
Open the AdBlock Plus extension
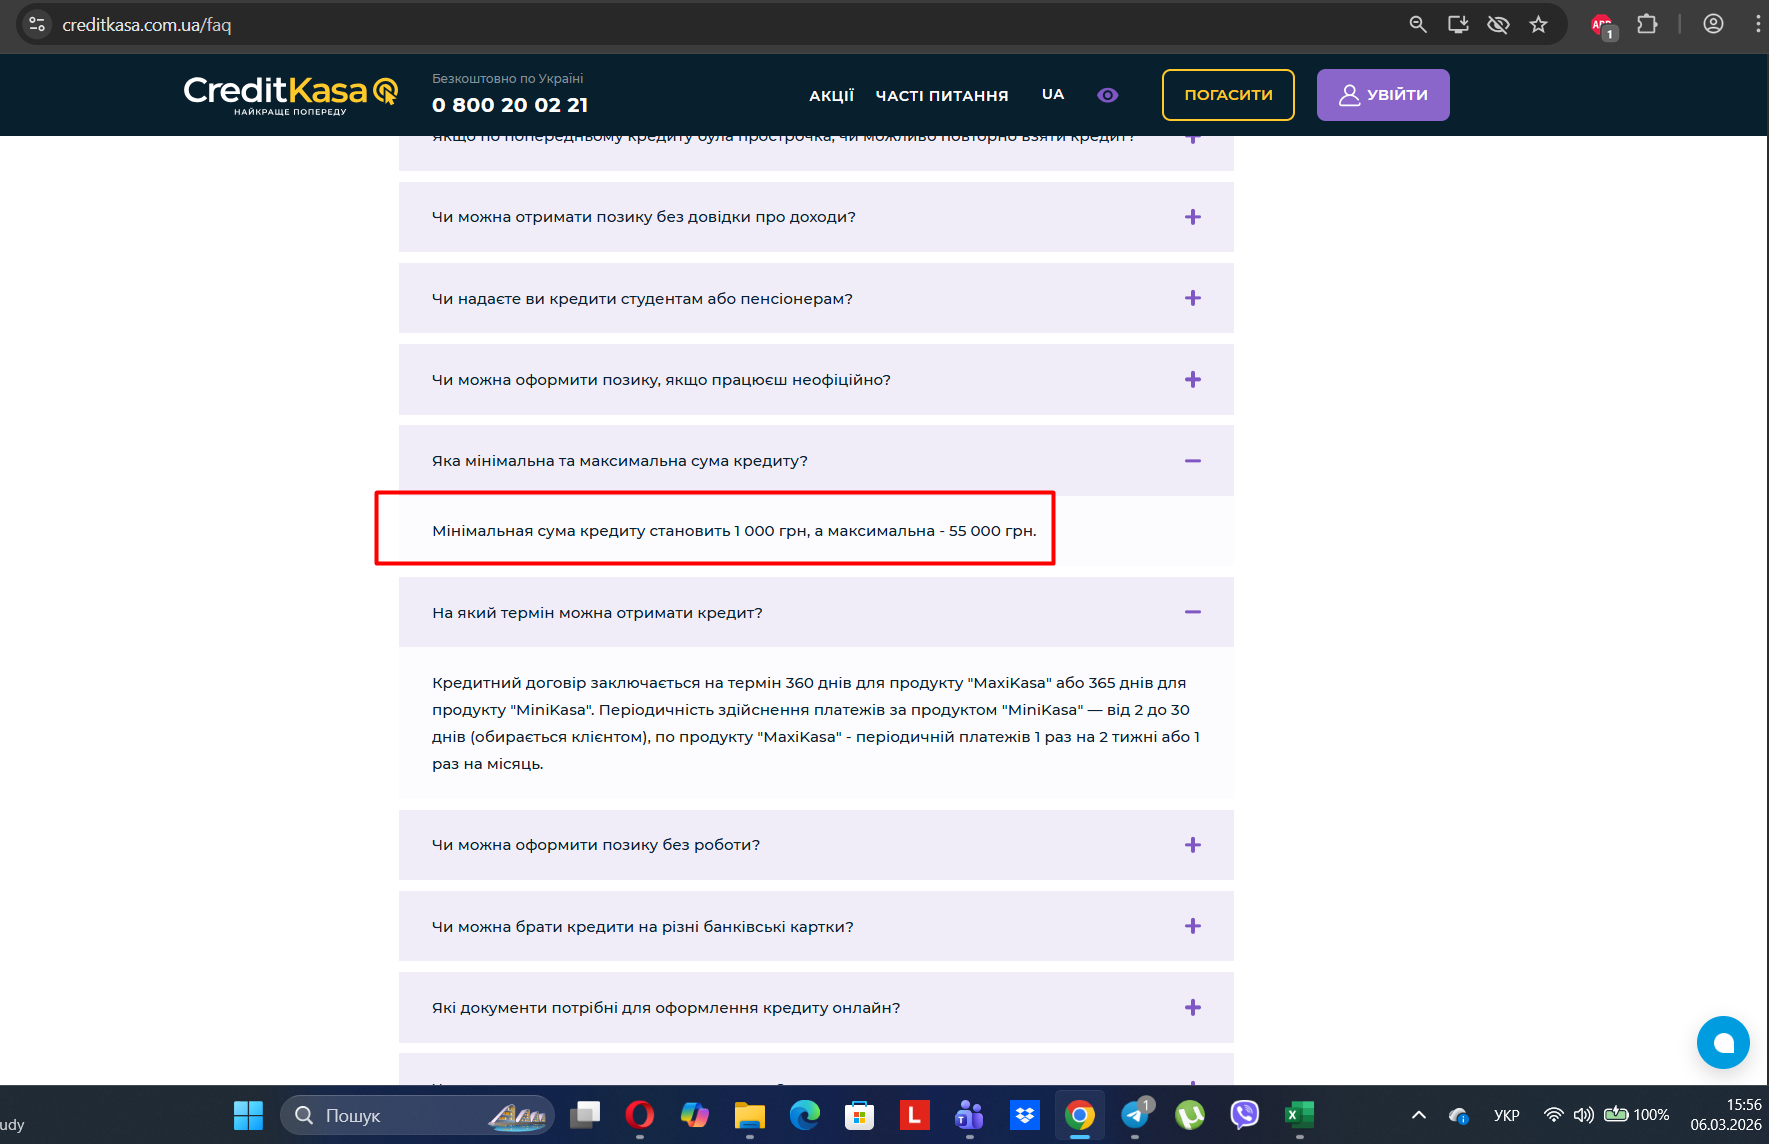point(1603,25)
